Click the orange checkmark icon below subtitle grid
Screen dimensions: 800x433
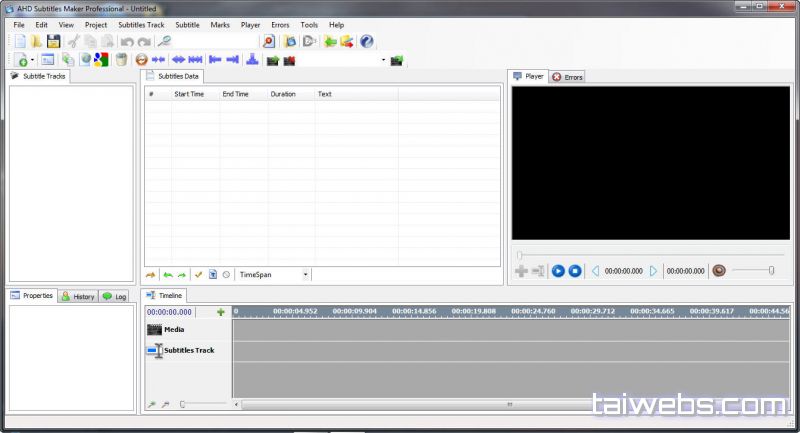[x=198, y=275]
